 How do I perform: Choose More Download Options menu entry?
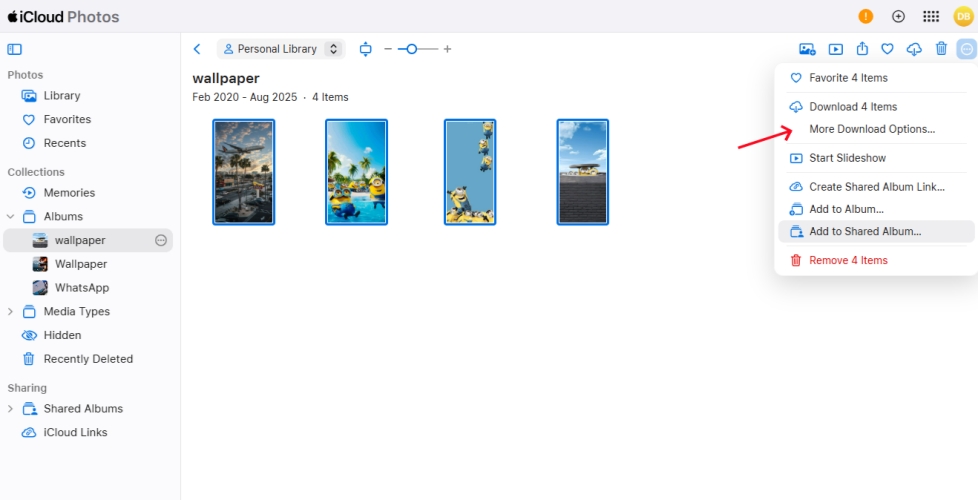pos(876,129)
